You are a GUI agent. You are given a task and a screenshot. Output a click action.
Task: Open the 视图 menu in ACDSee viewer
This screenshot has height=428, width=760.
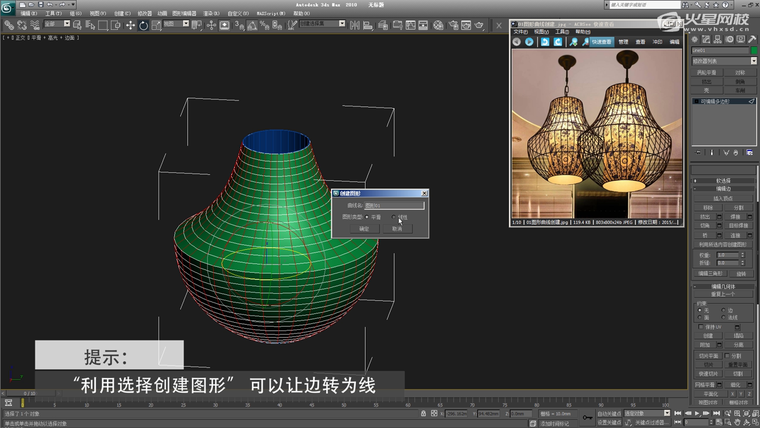(541, 31)
